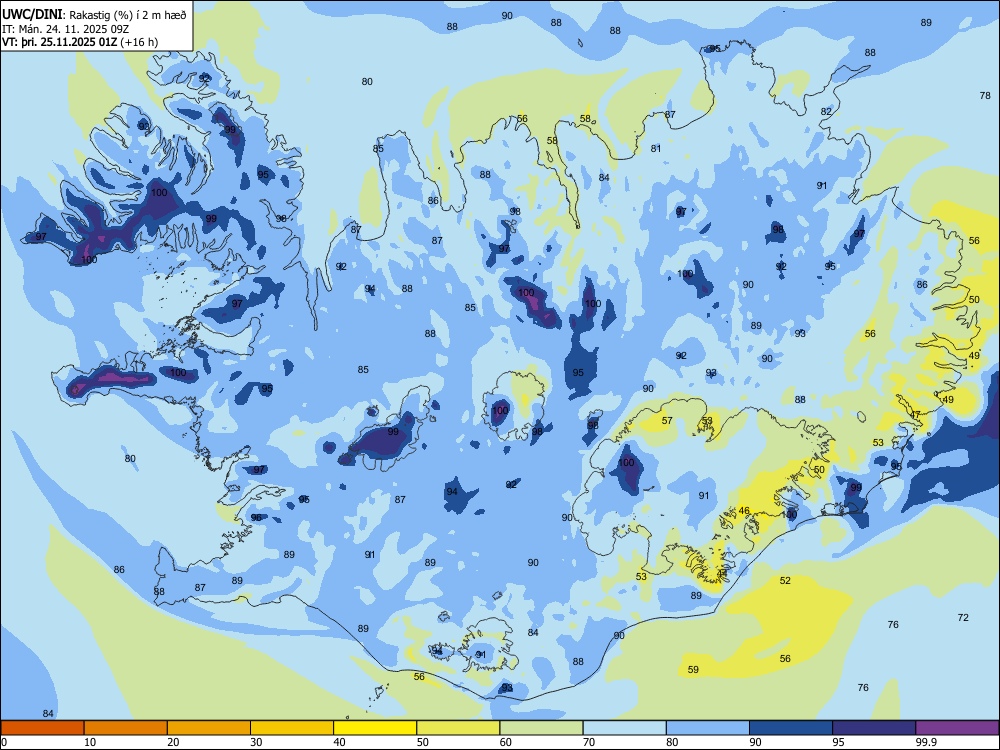Click the map value '82' in the northeast

click(826, 112)
